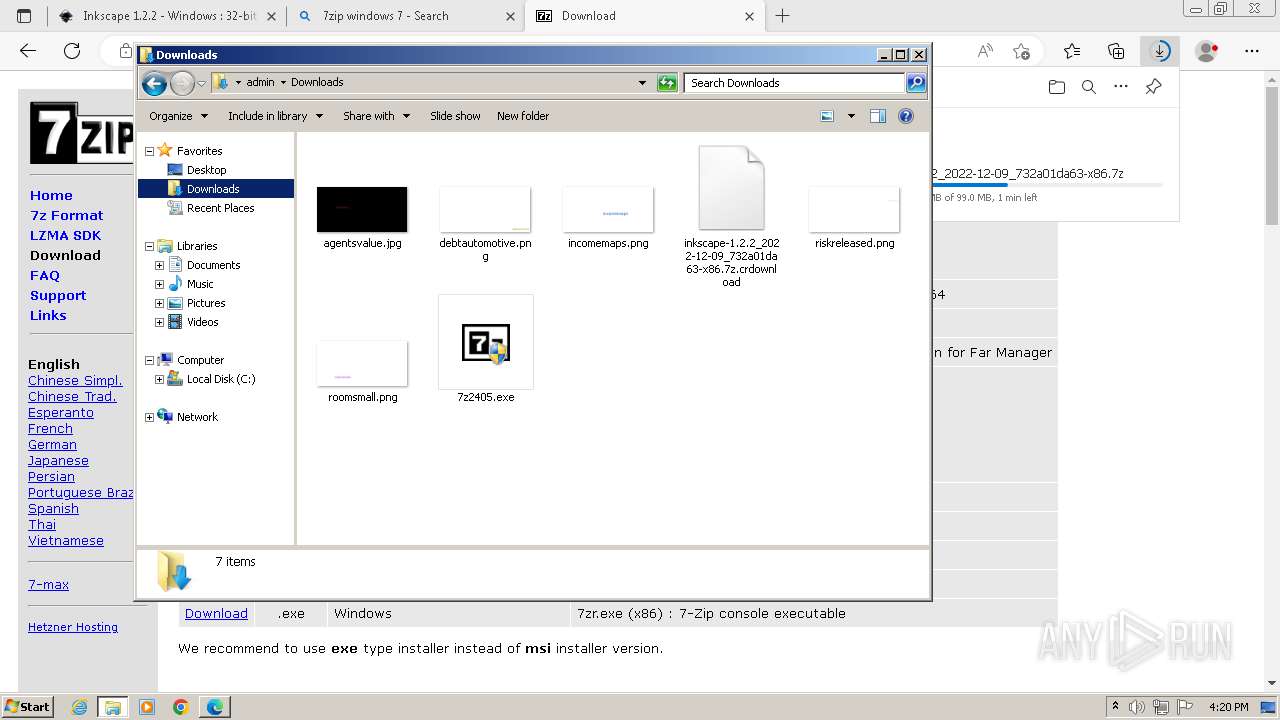Expand the Pictures library node
This screenshot has height=720, width=1280.
point(159,303)
